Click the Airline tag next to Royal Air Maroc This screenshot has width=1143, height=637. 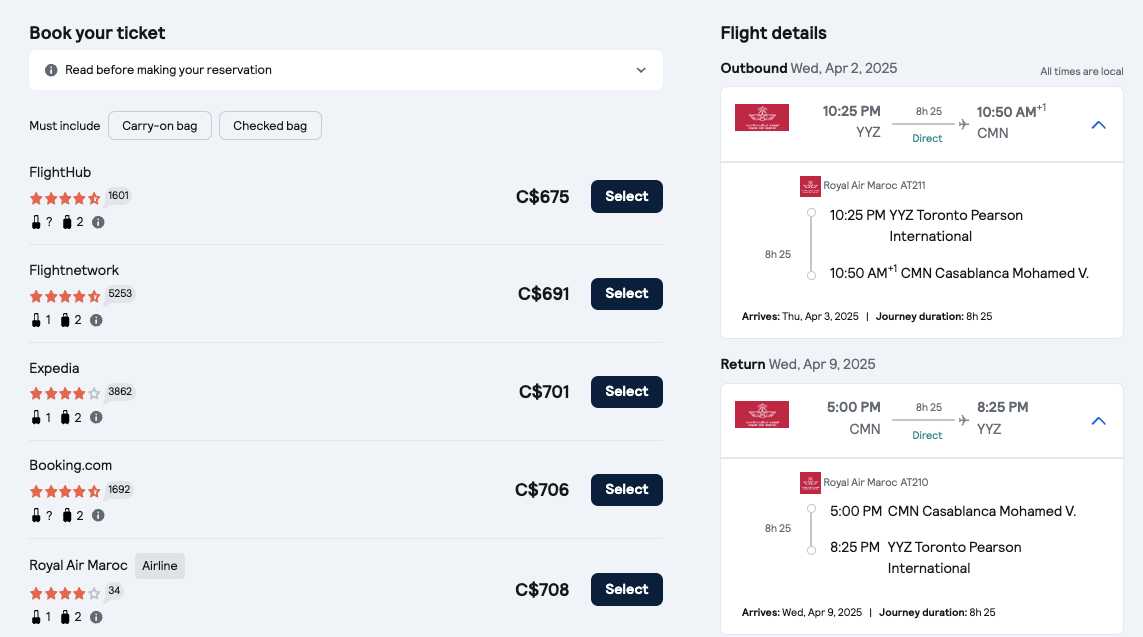pyautogui.click(x=160, y=566)
